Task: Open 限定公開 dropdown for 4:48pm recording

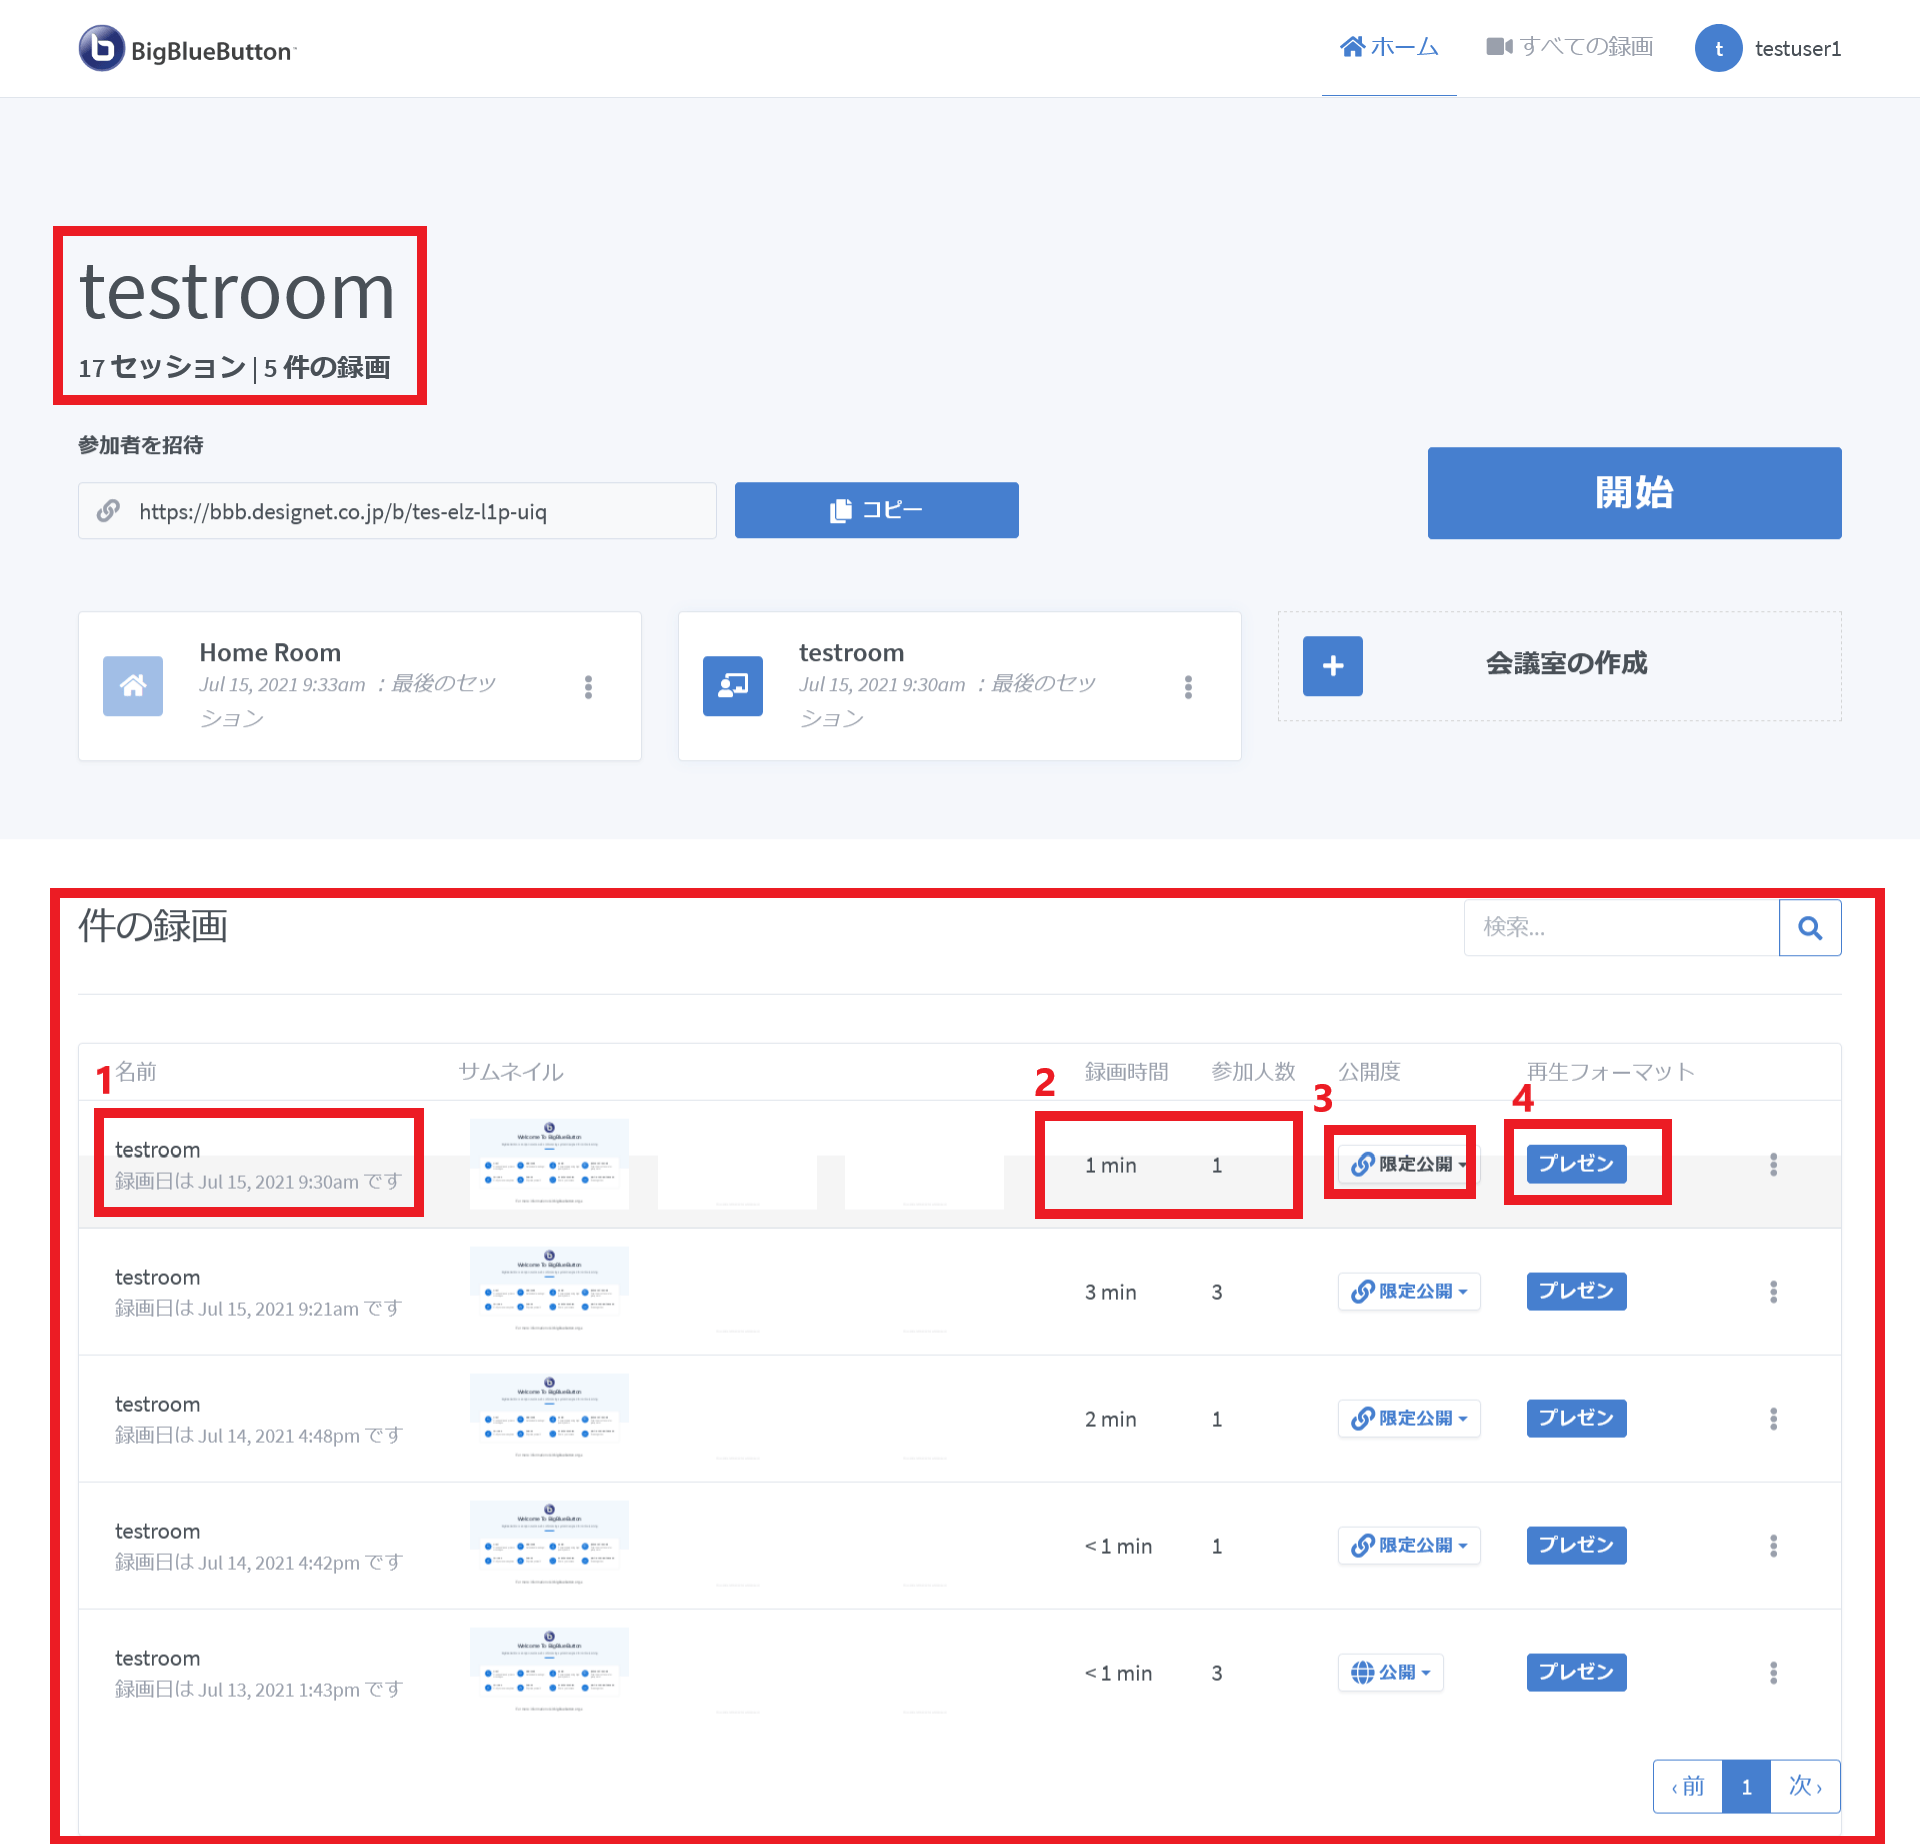Action: coord(1408,1418)
